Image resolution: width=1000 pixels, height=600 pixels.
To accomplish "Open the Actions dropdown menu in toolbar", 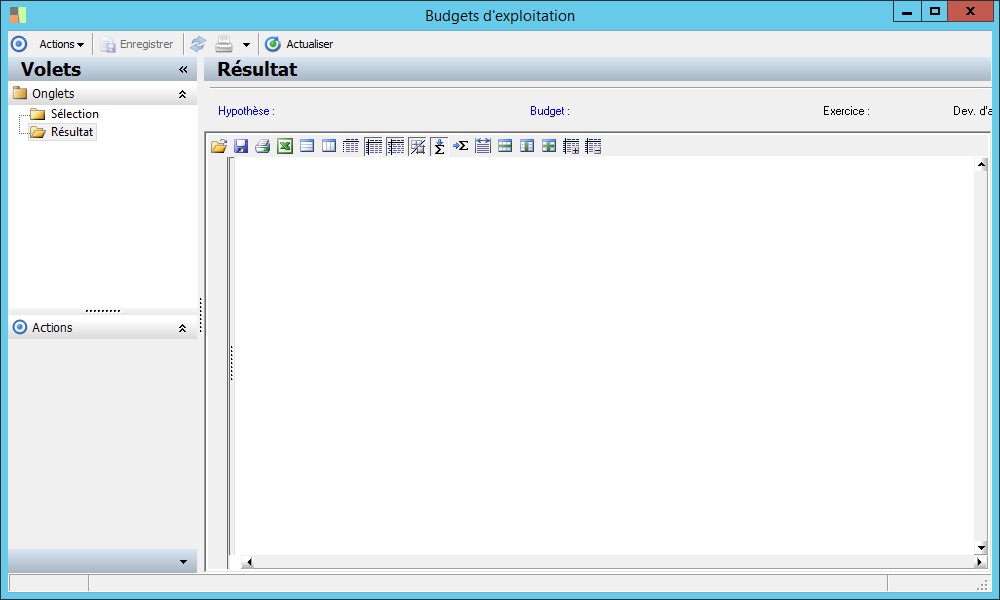I will [x=61, y=44].
